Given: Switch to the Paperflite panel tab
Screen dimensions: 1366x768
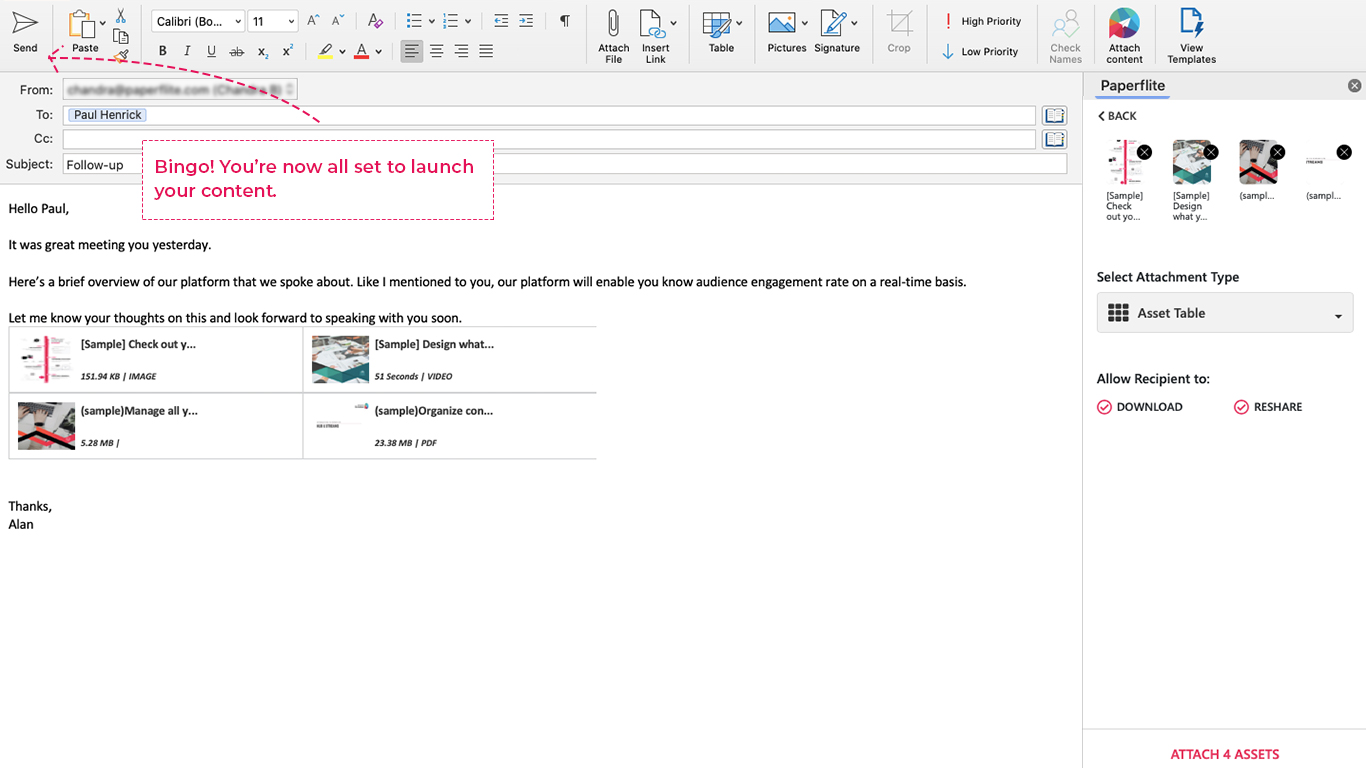Looking at the screenshot, I should coord(1132,86).
